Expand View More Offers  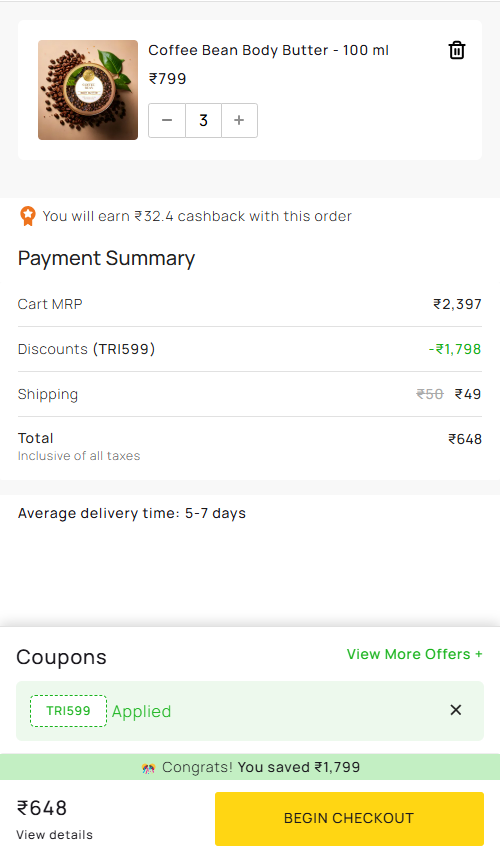(414, 654)
